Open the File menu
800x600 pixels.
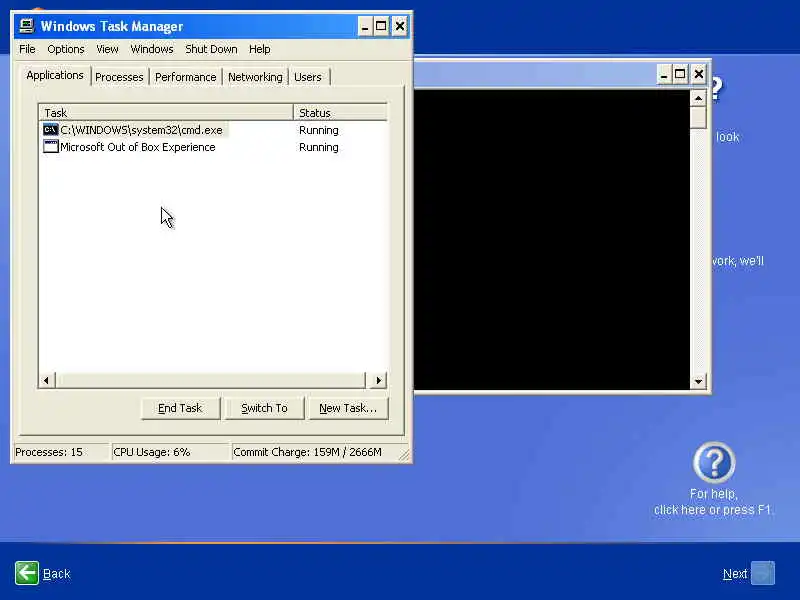(x=27, y=49)
